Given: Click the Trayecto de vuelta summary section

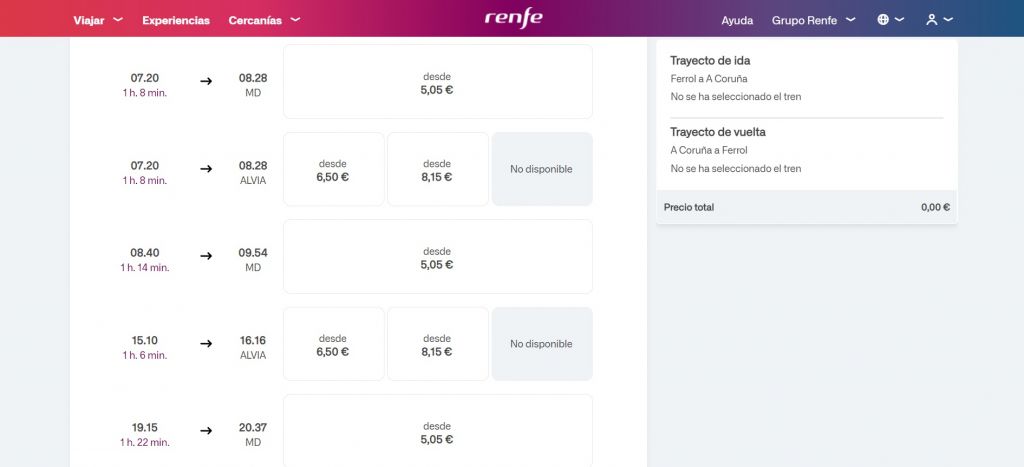Looking at the screenshot, I should (807, 150).
